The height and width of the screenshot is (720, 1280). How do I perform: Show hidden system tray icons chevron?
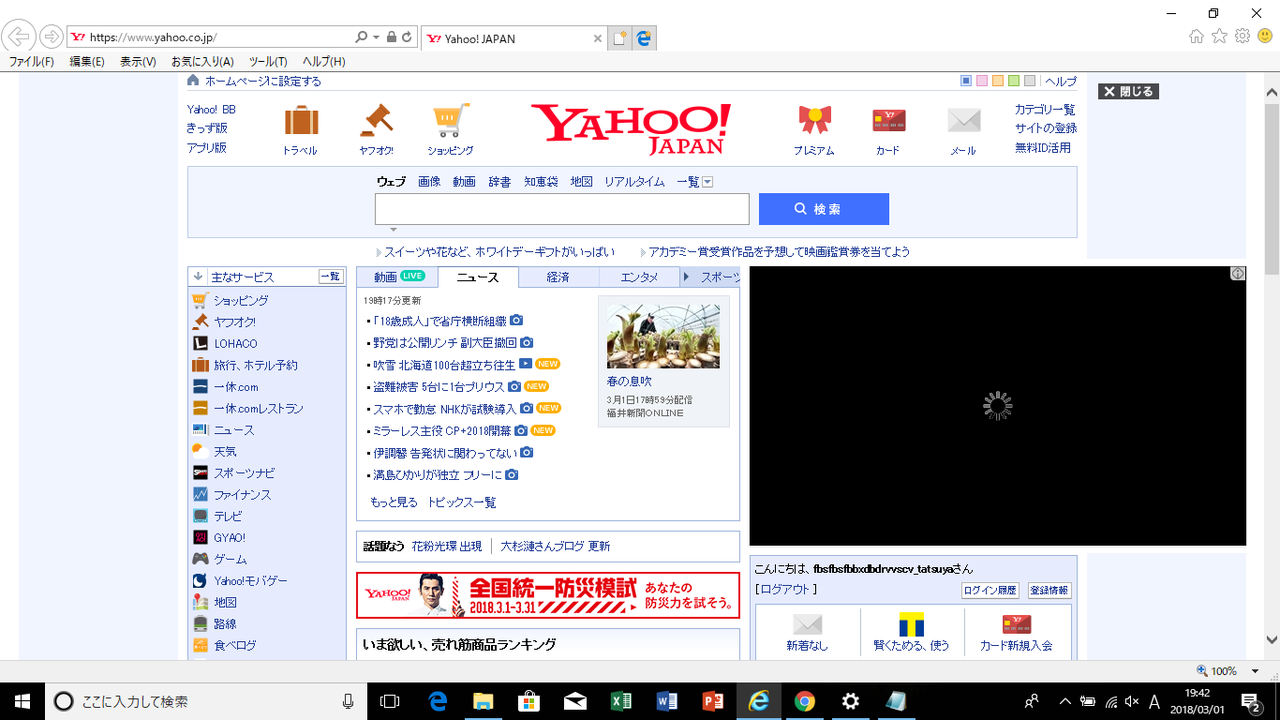coord(1065,701)
